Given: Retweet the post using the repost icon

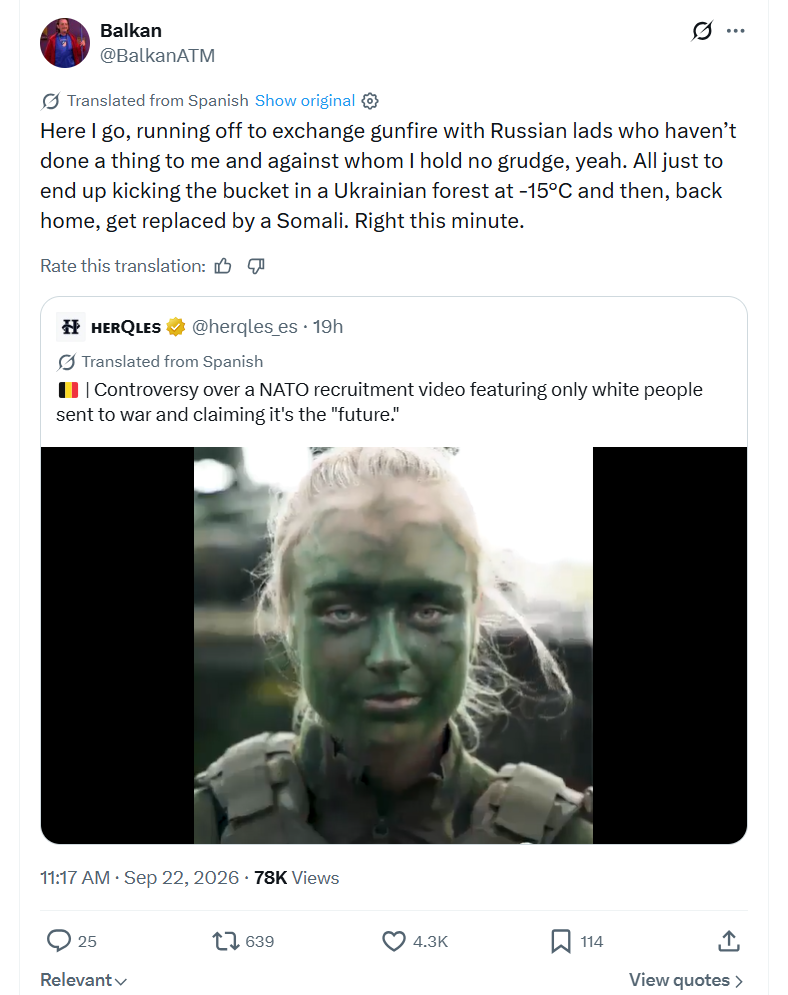Looking at the screenshot, I should (x=225, y=940).
